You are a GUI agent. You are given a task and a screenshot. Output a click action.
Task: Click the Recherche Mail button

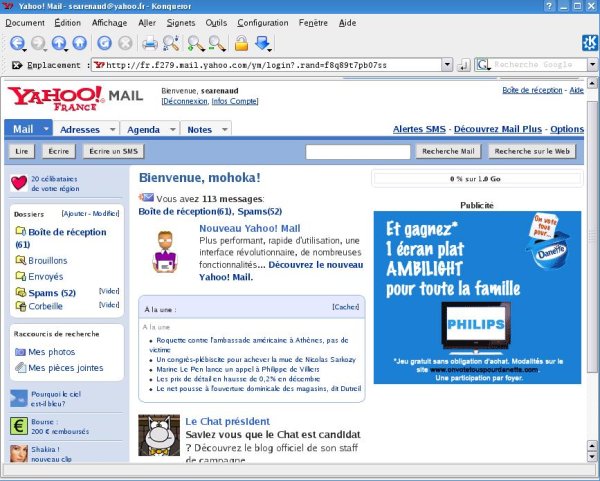(x=448, y=151)
